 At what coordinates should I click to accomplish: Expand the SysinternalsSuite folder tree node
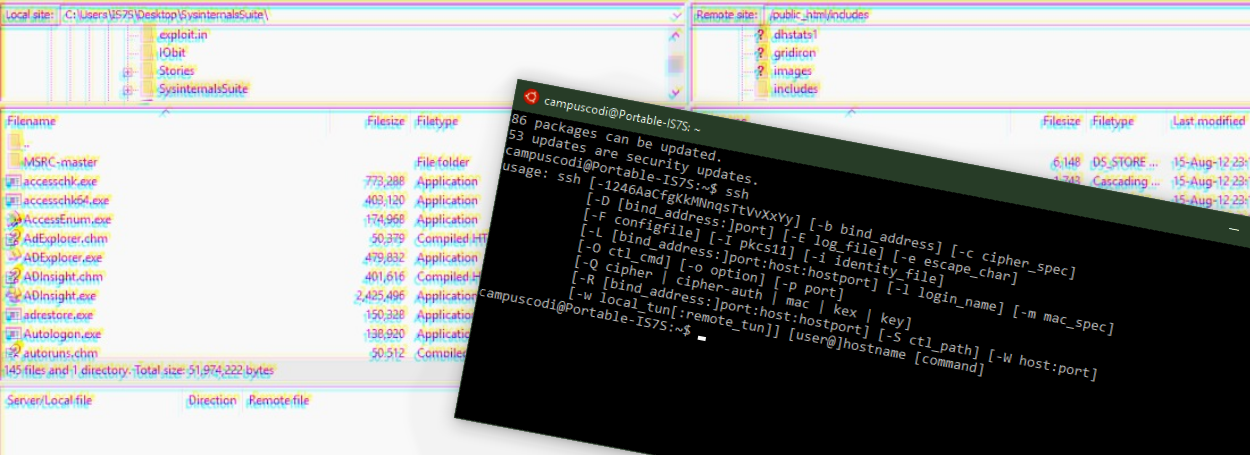tap(127, 90)
